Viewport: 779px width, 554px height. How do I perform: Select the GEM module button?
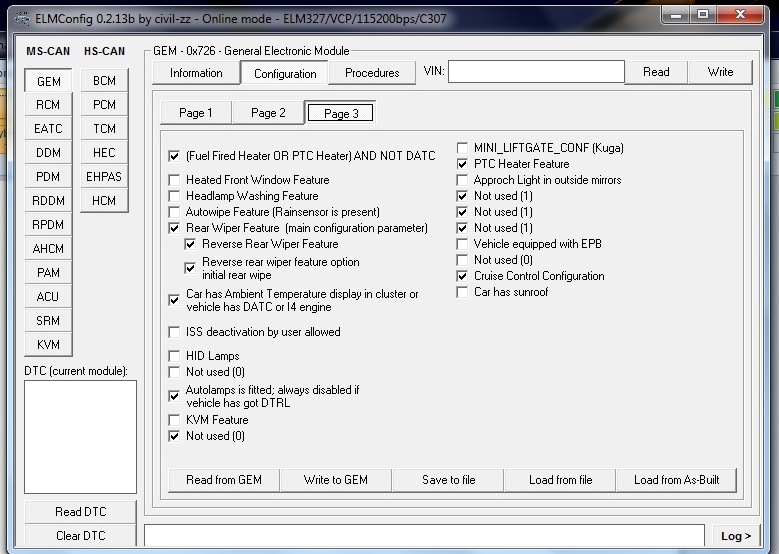tap(48, 81)
